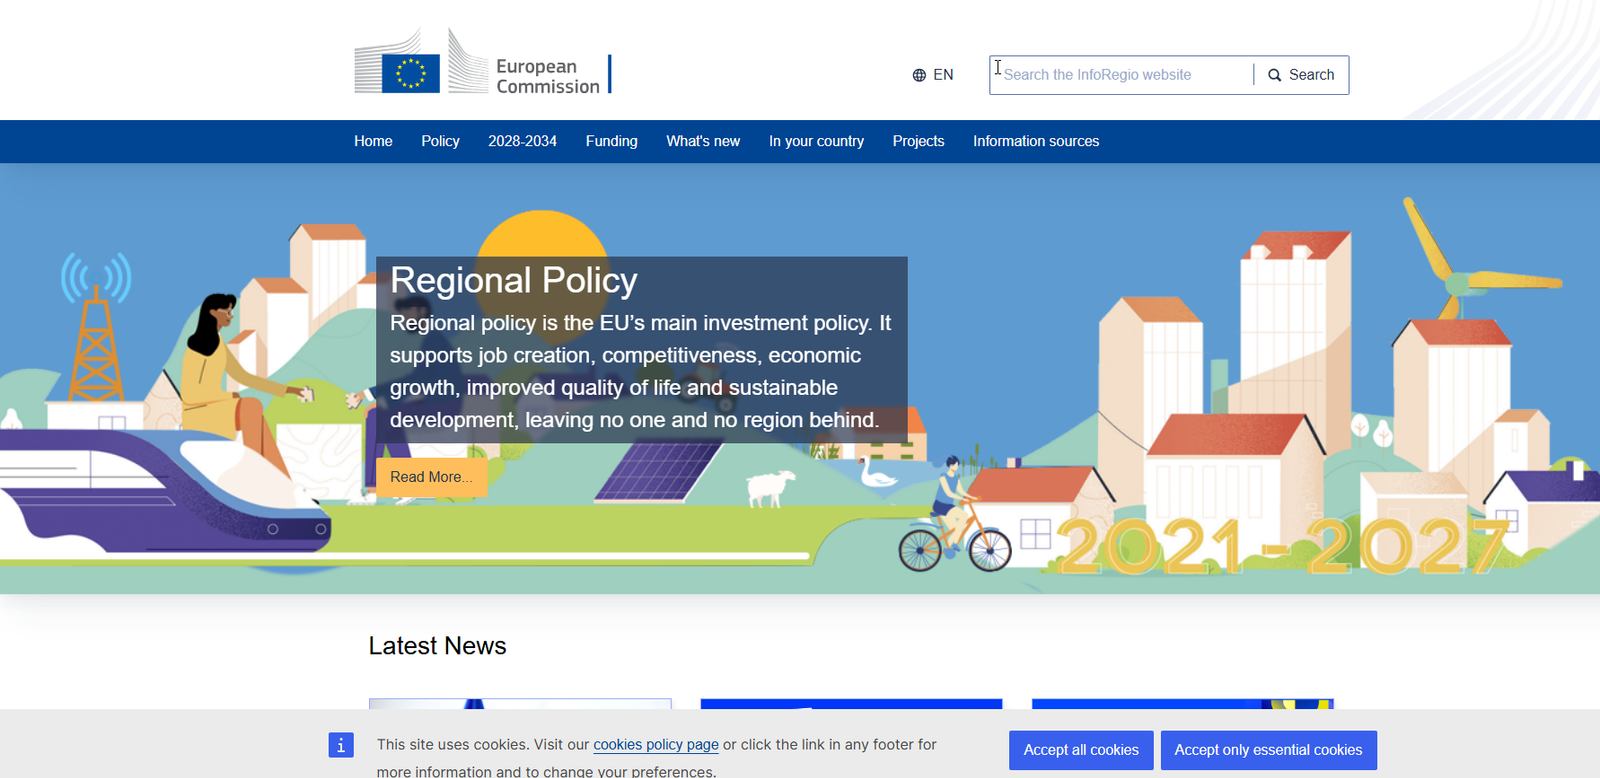The image size is (1600, 778).
Task: Open the What's new menu
Action: (703, 141)
